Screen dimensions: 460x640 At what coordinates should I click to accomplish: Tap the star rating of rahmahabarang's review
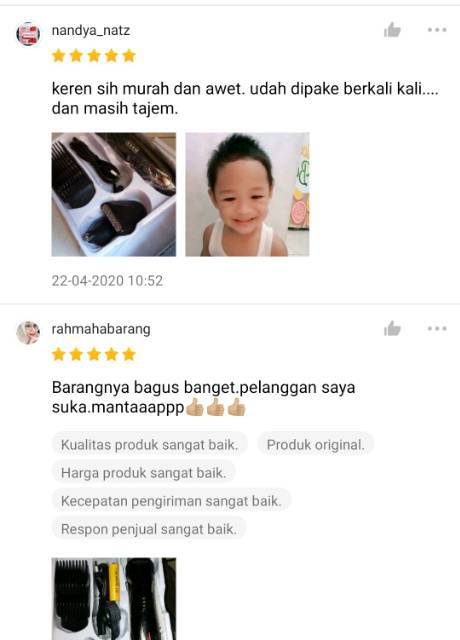coord(94,354)
